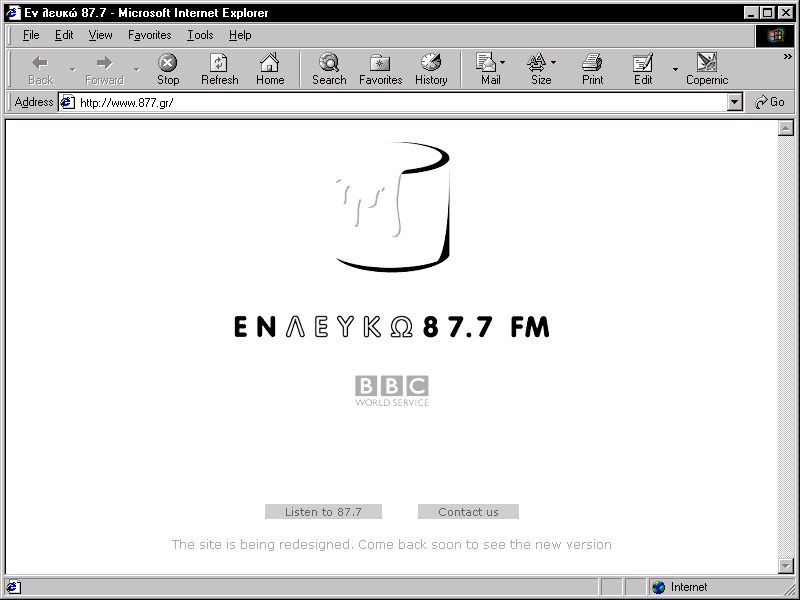Expand the Forward button history arrow
This screenshot has height=600, width=800.
coord(136,69)
